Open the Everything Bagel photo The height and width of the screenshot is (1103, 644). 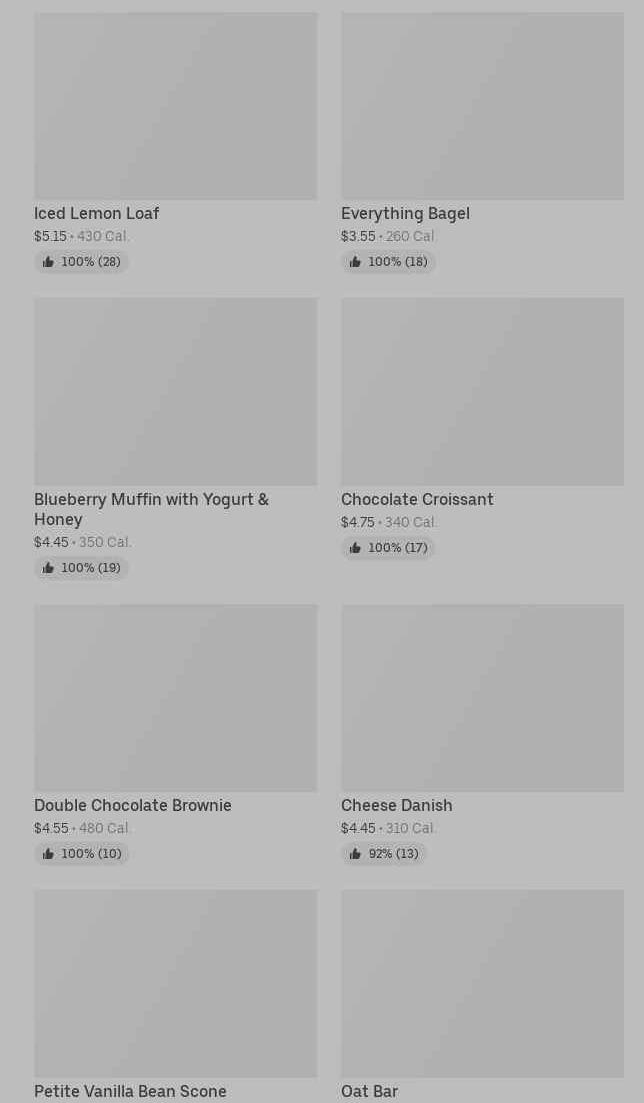point(482,106)
